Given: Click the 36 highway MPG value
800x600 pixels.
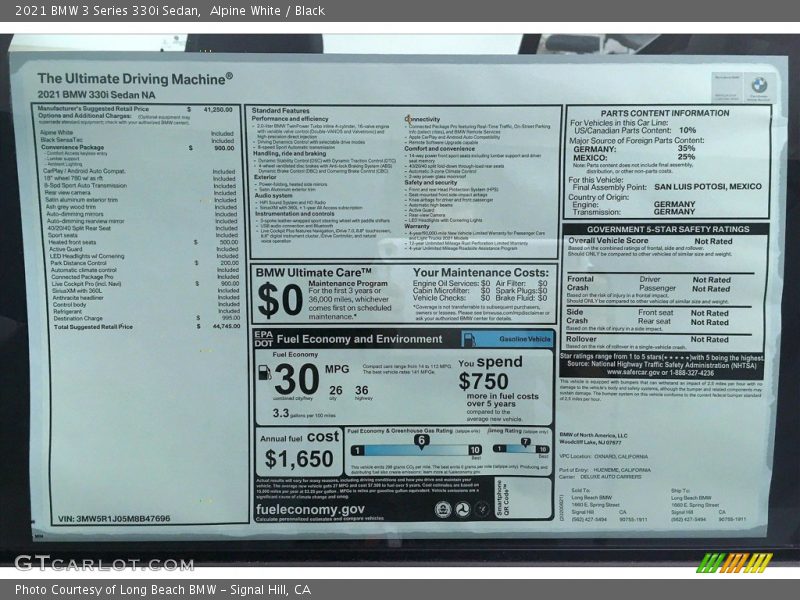Looking at the screenshot, I should tap(362, 390).
